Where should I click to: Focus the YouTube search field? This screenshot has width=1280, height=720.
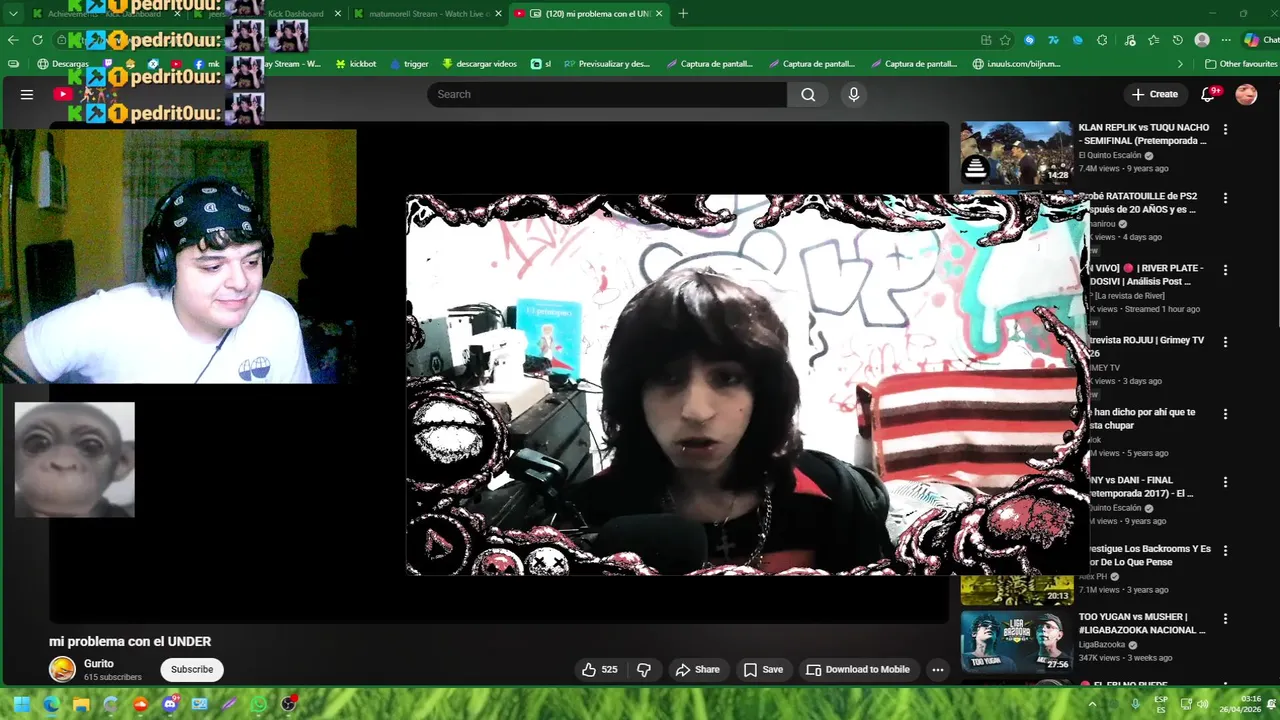tap(607, 94)
